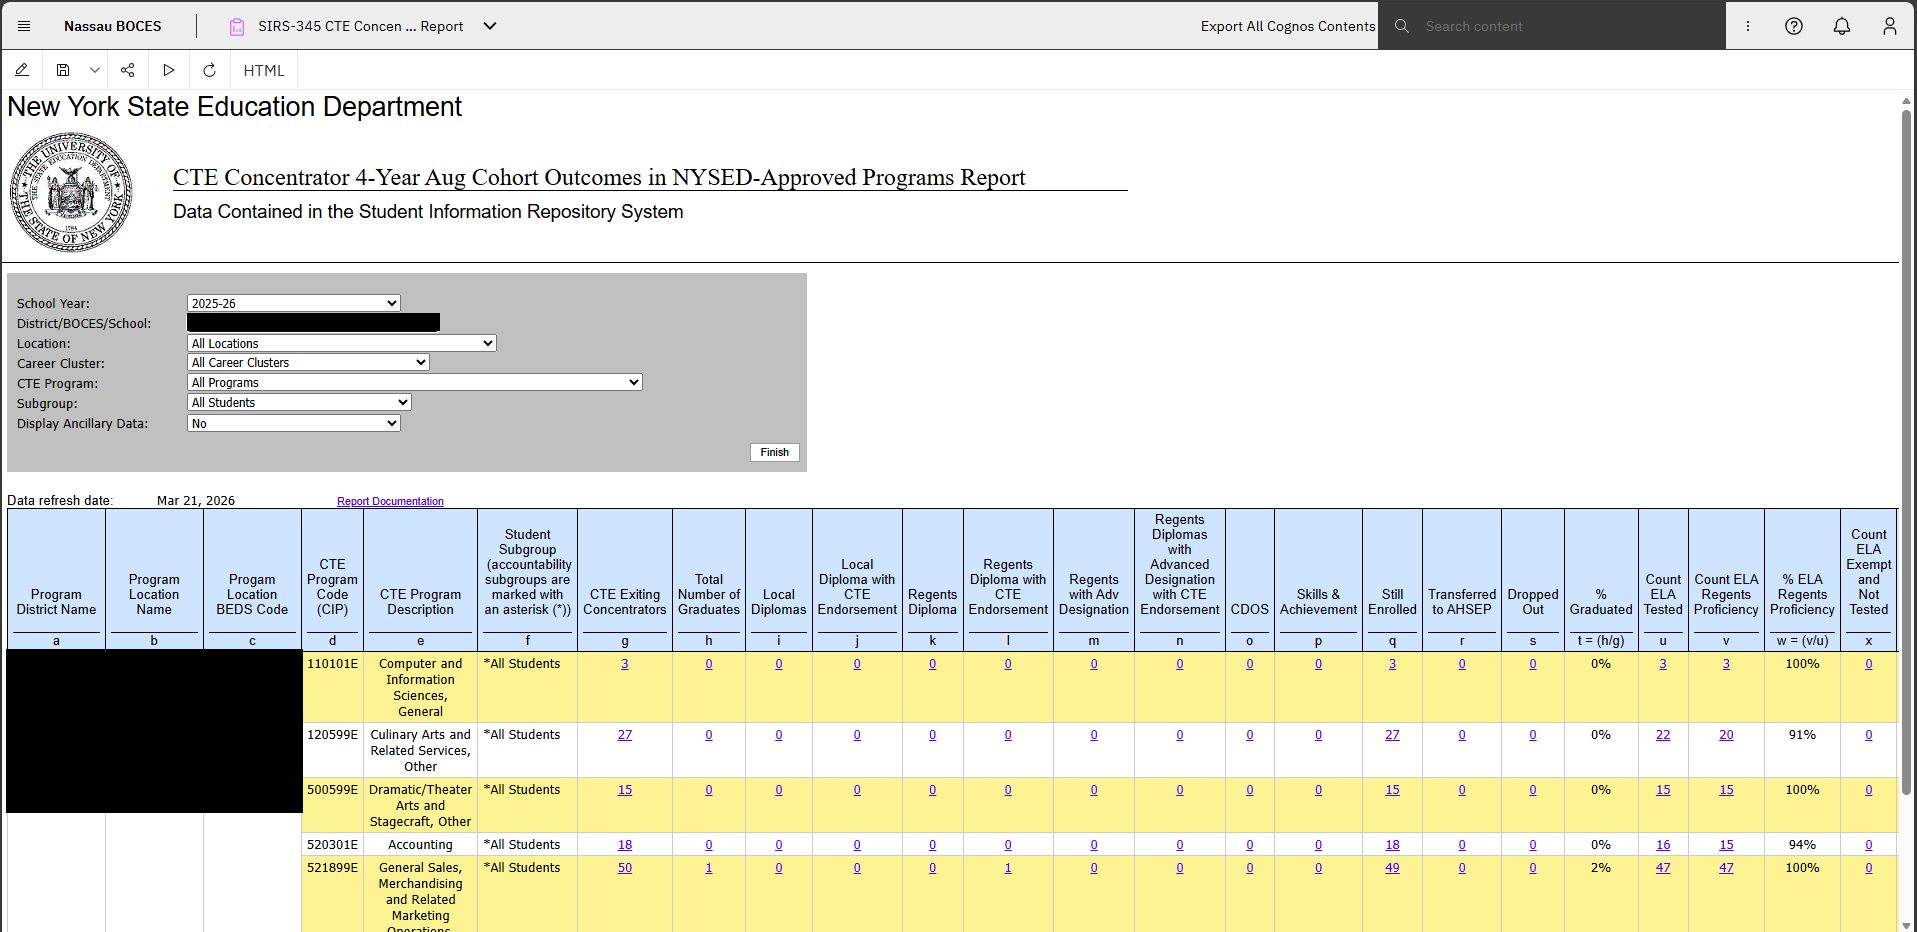Open the Report Documentation link
The width and height of the screenshot is (1917, 932).
(x=390, y=501)
